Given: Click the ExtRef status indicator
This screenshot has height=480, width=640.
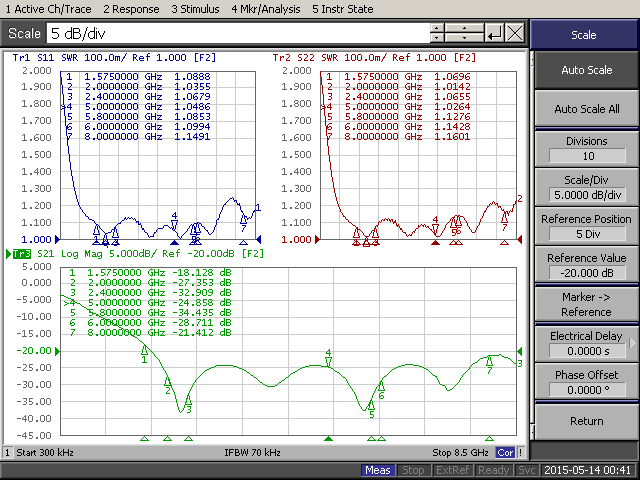Looking at the screenshot, I should click(452, 470).
